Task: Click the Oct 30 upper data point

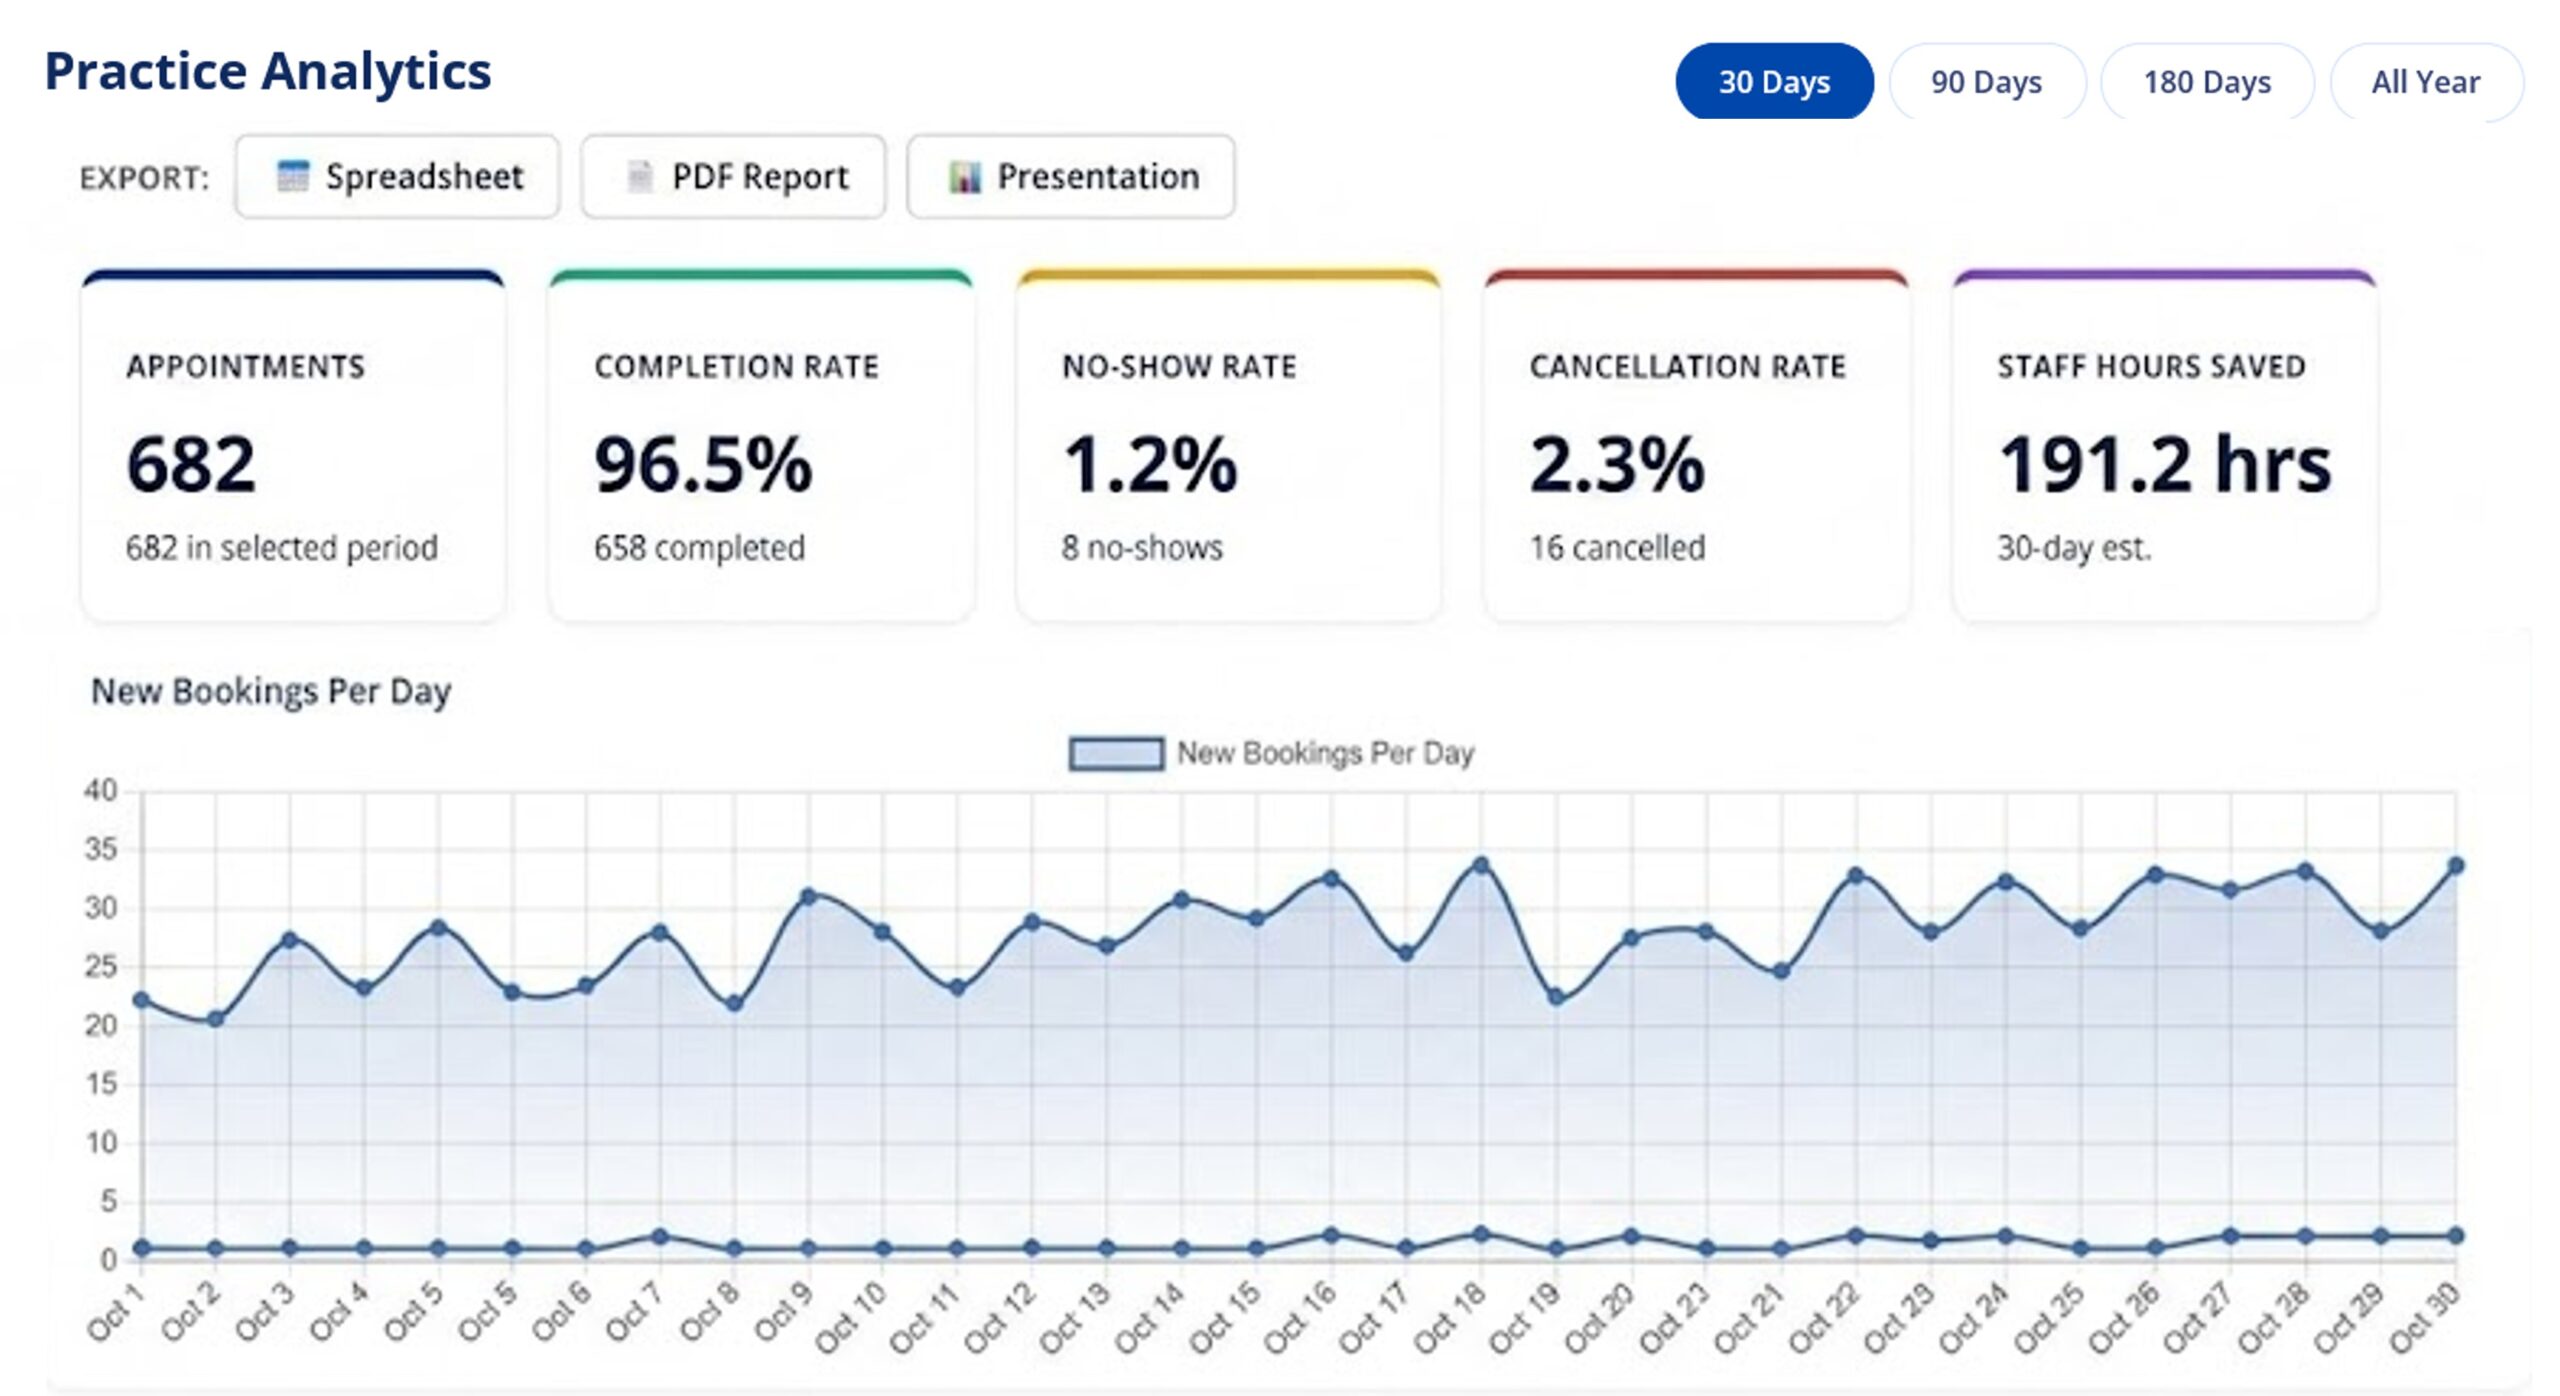Action: 2455,866
